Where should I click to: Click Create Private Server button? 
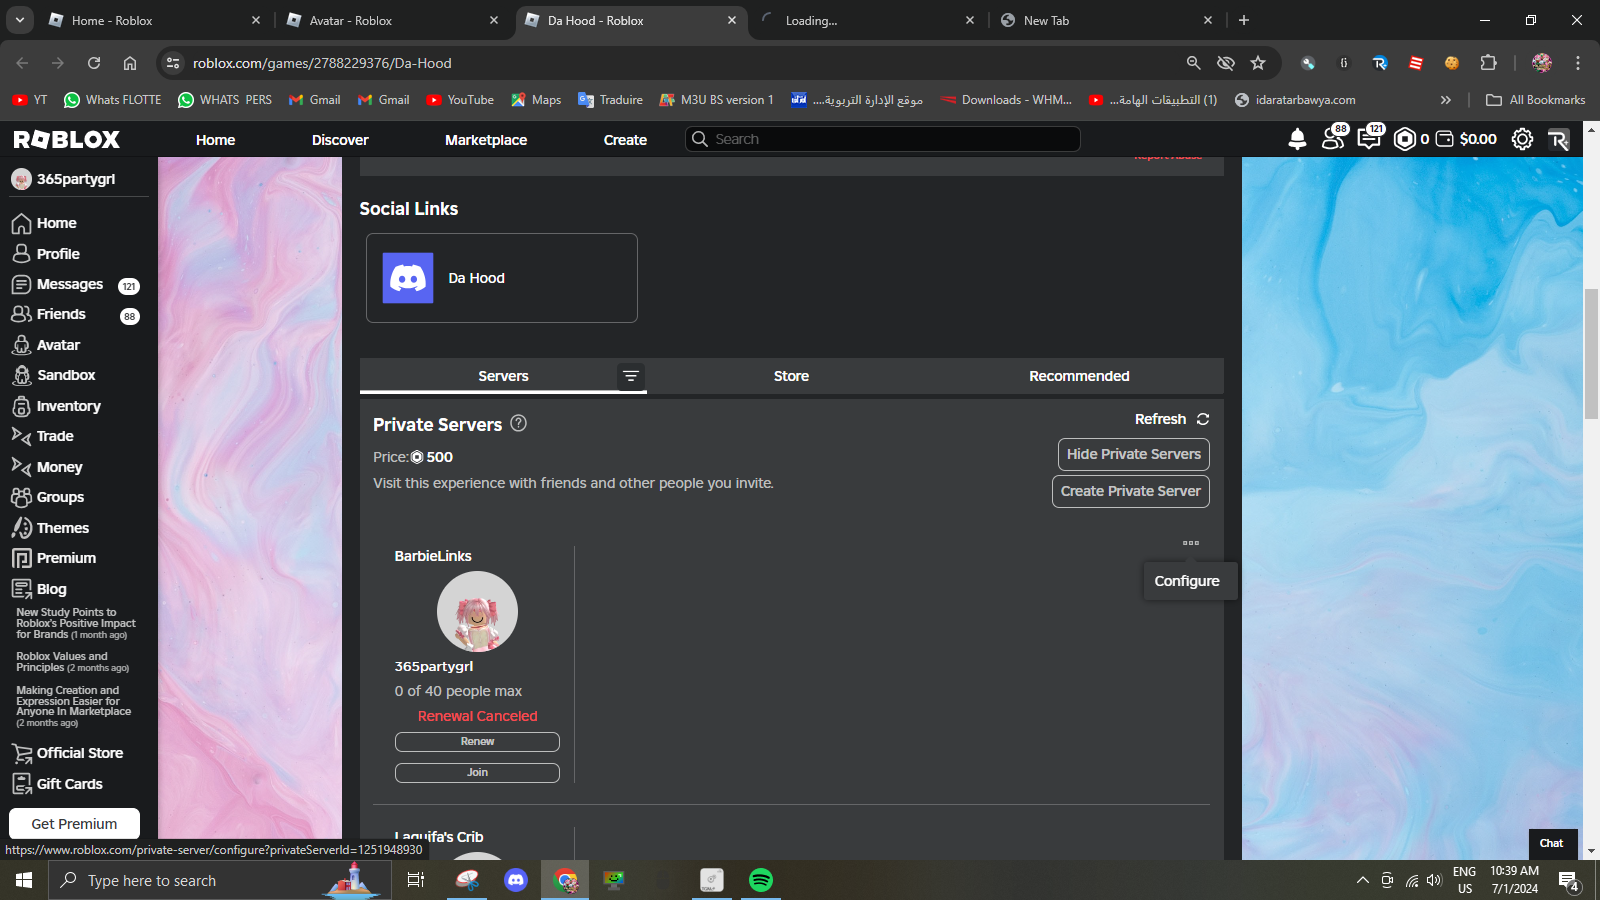point(1131,491)
